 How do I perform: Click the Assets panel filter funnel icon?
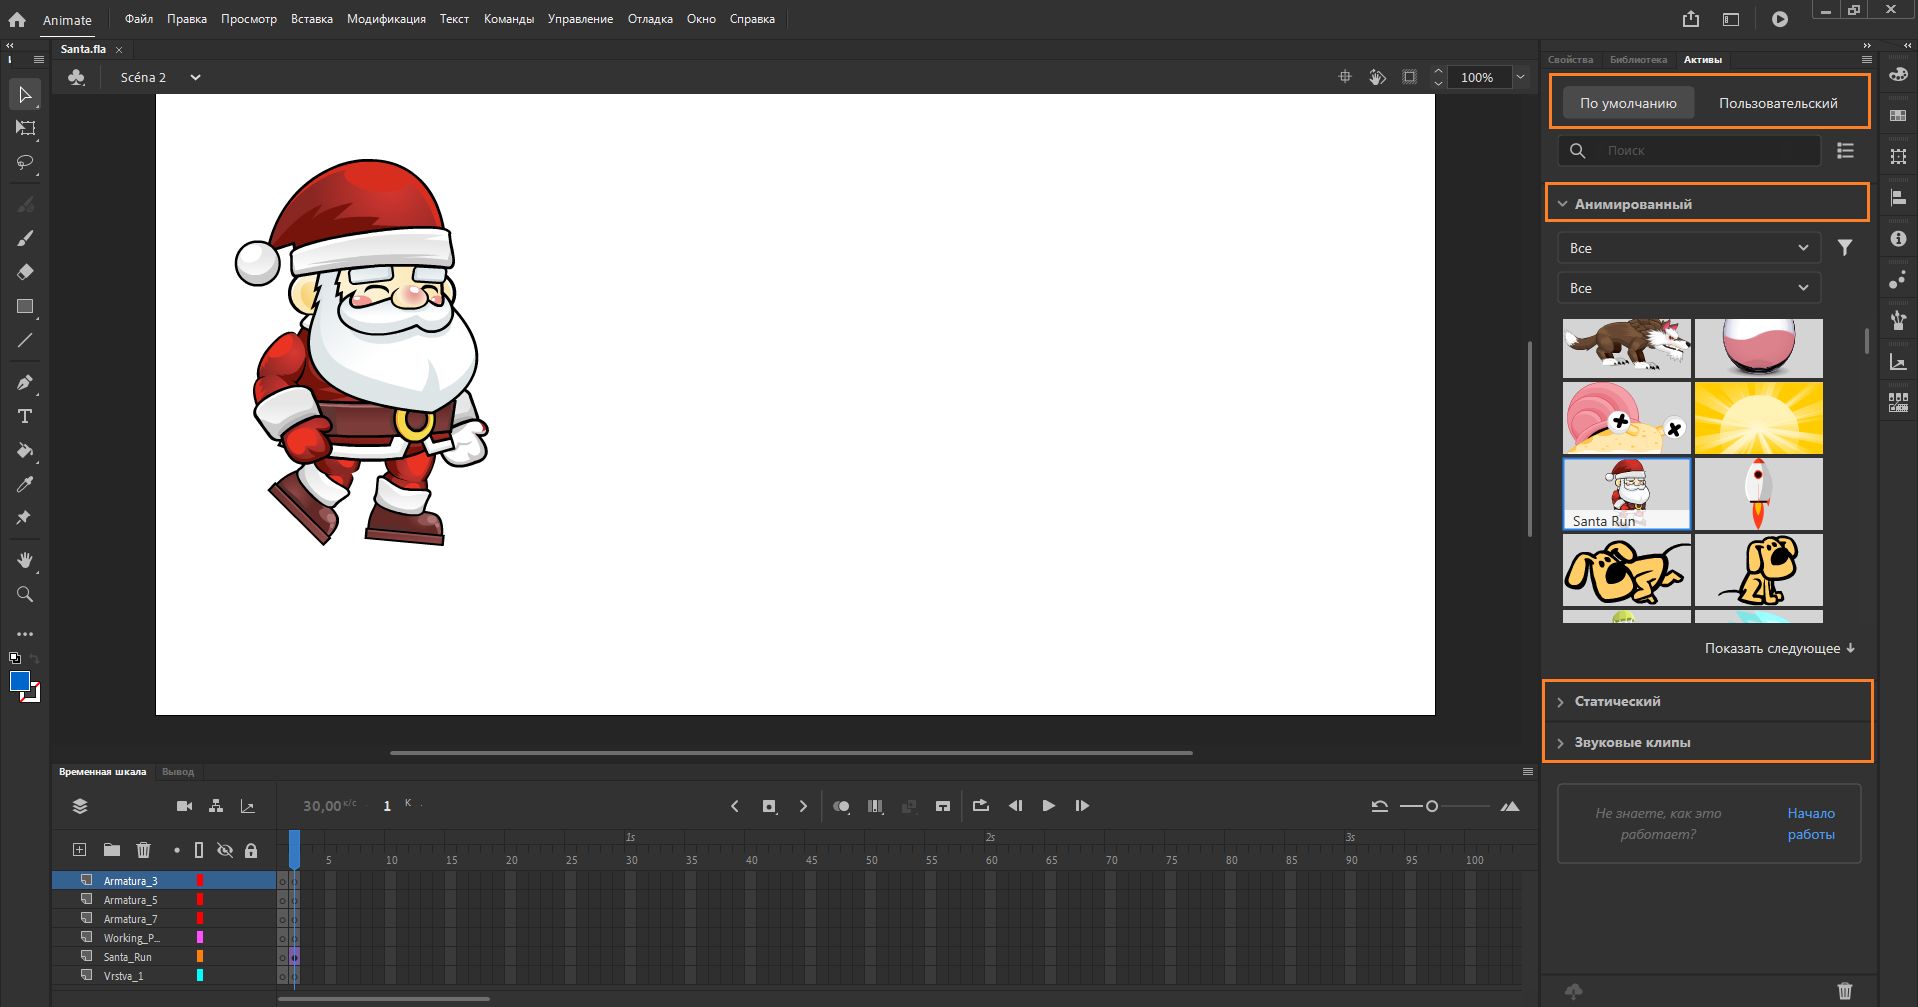1845,248
